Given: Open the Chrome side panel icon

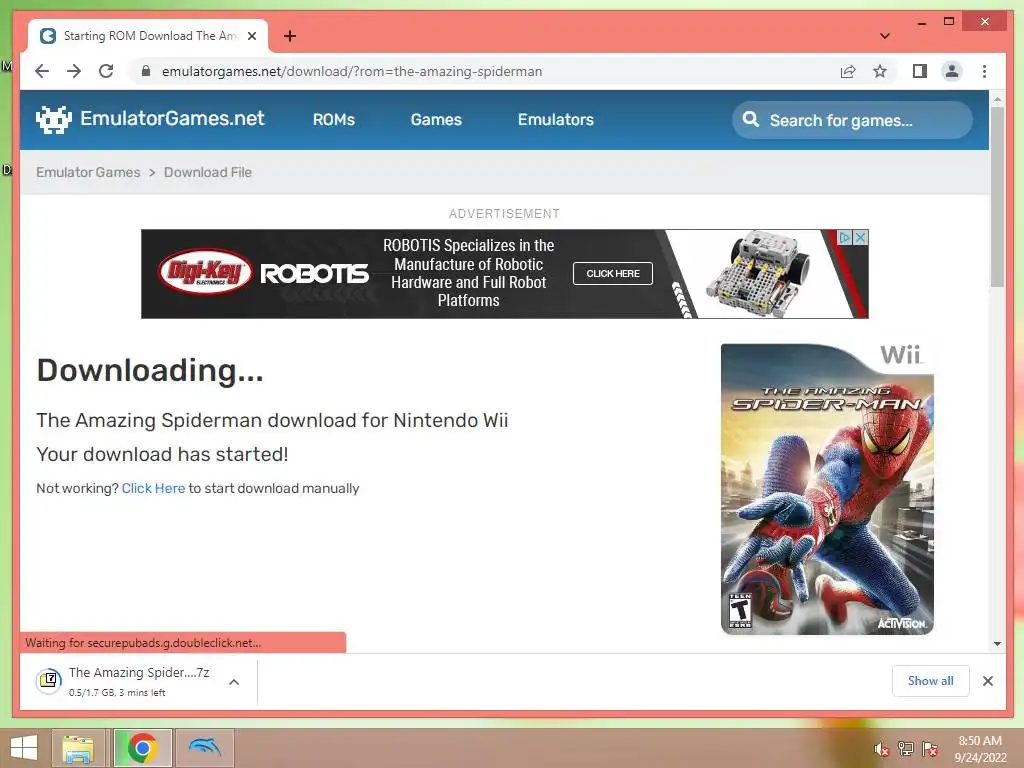Looking at the screenshot, I should [920, 71].
